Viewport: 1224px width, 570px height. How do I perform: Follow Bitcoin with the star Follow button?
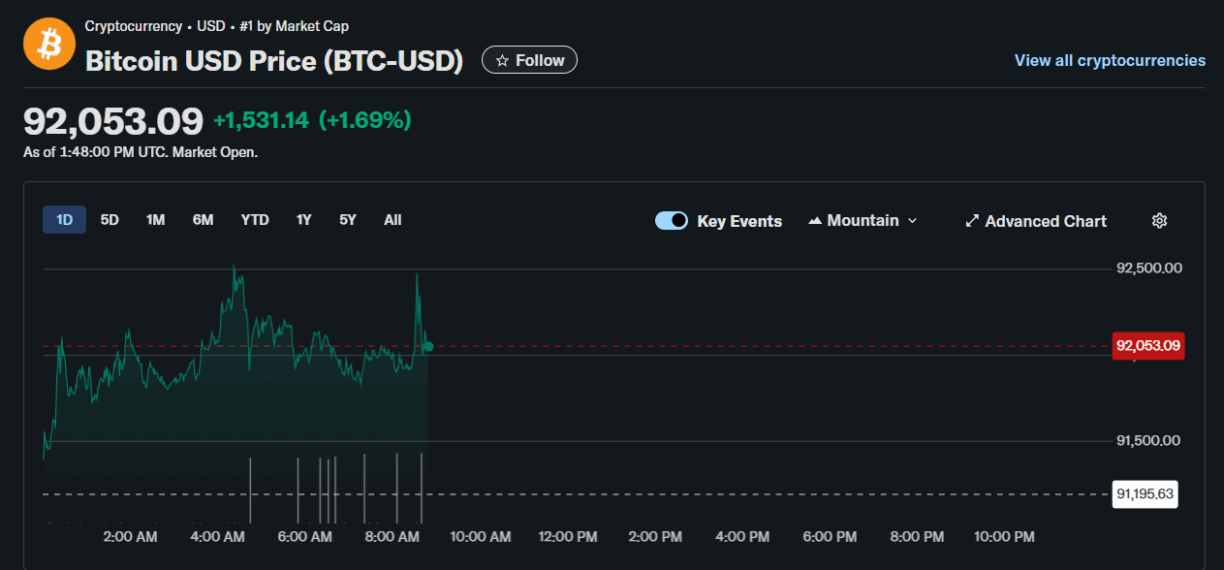[530, 60]
